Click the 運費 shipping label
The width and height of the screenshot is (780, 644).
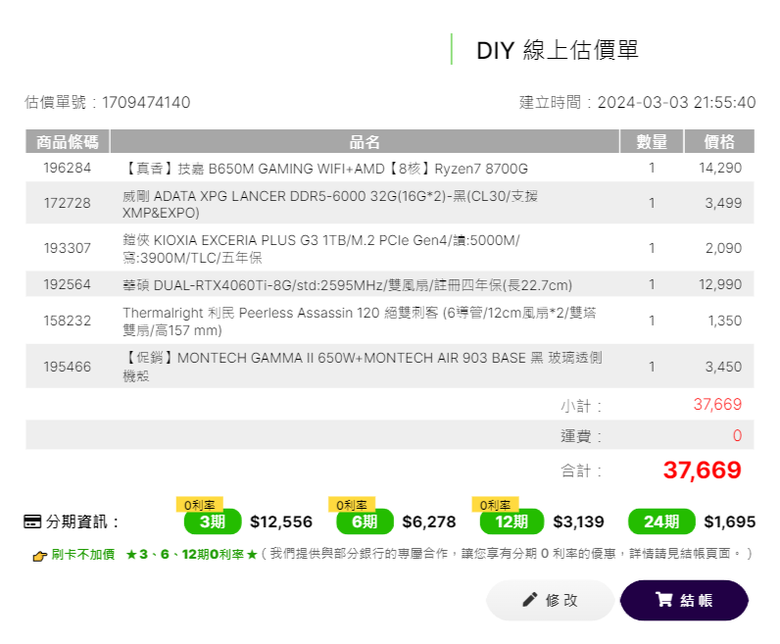tap(581, 436)
